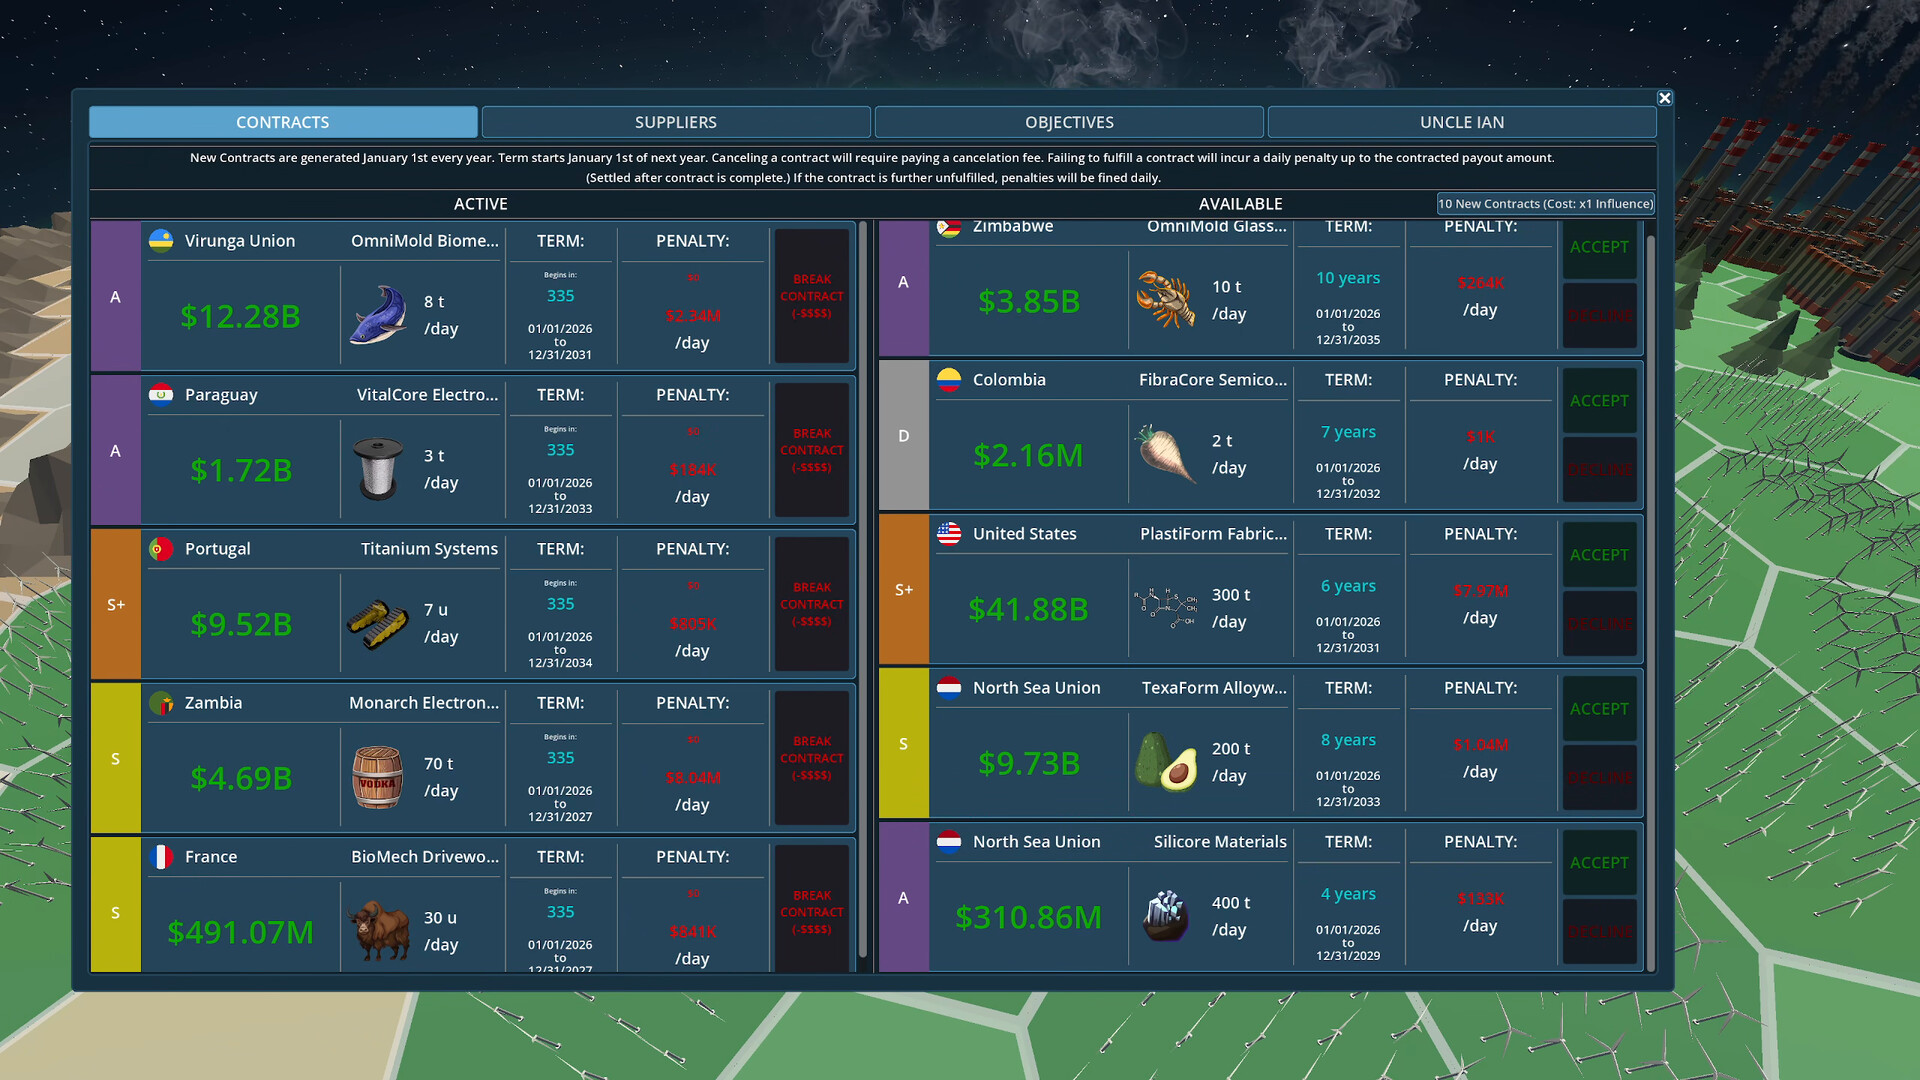Click the avocado icon on TexaForm Alloyworks contract
1920x1080 pixels.
click(1165, 760)
